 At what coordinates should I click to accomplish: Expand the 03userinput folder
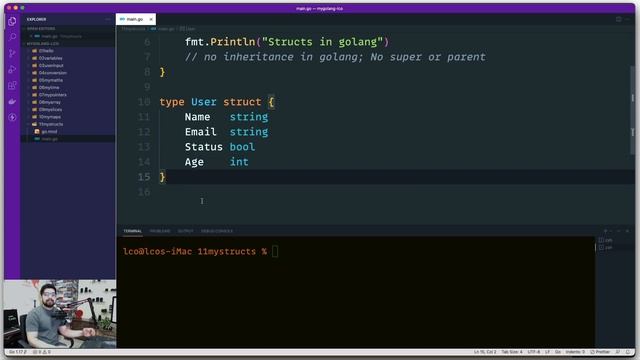click(68, 66)
